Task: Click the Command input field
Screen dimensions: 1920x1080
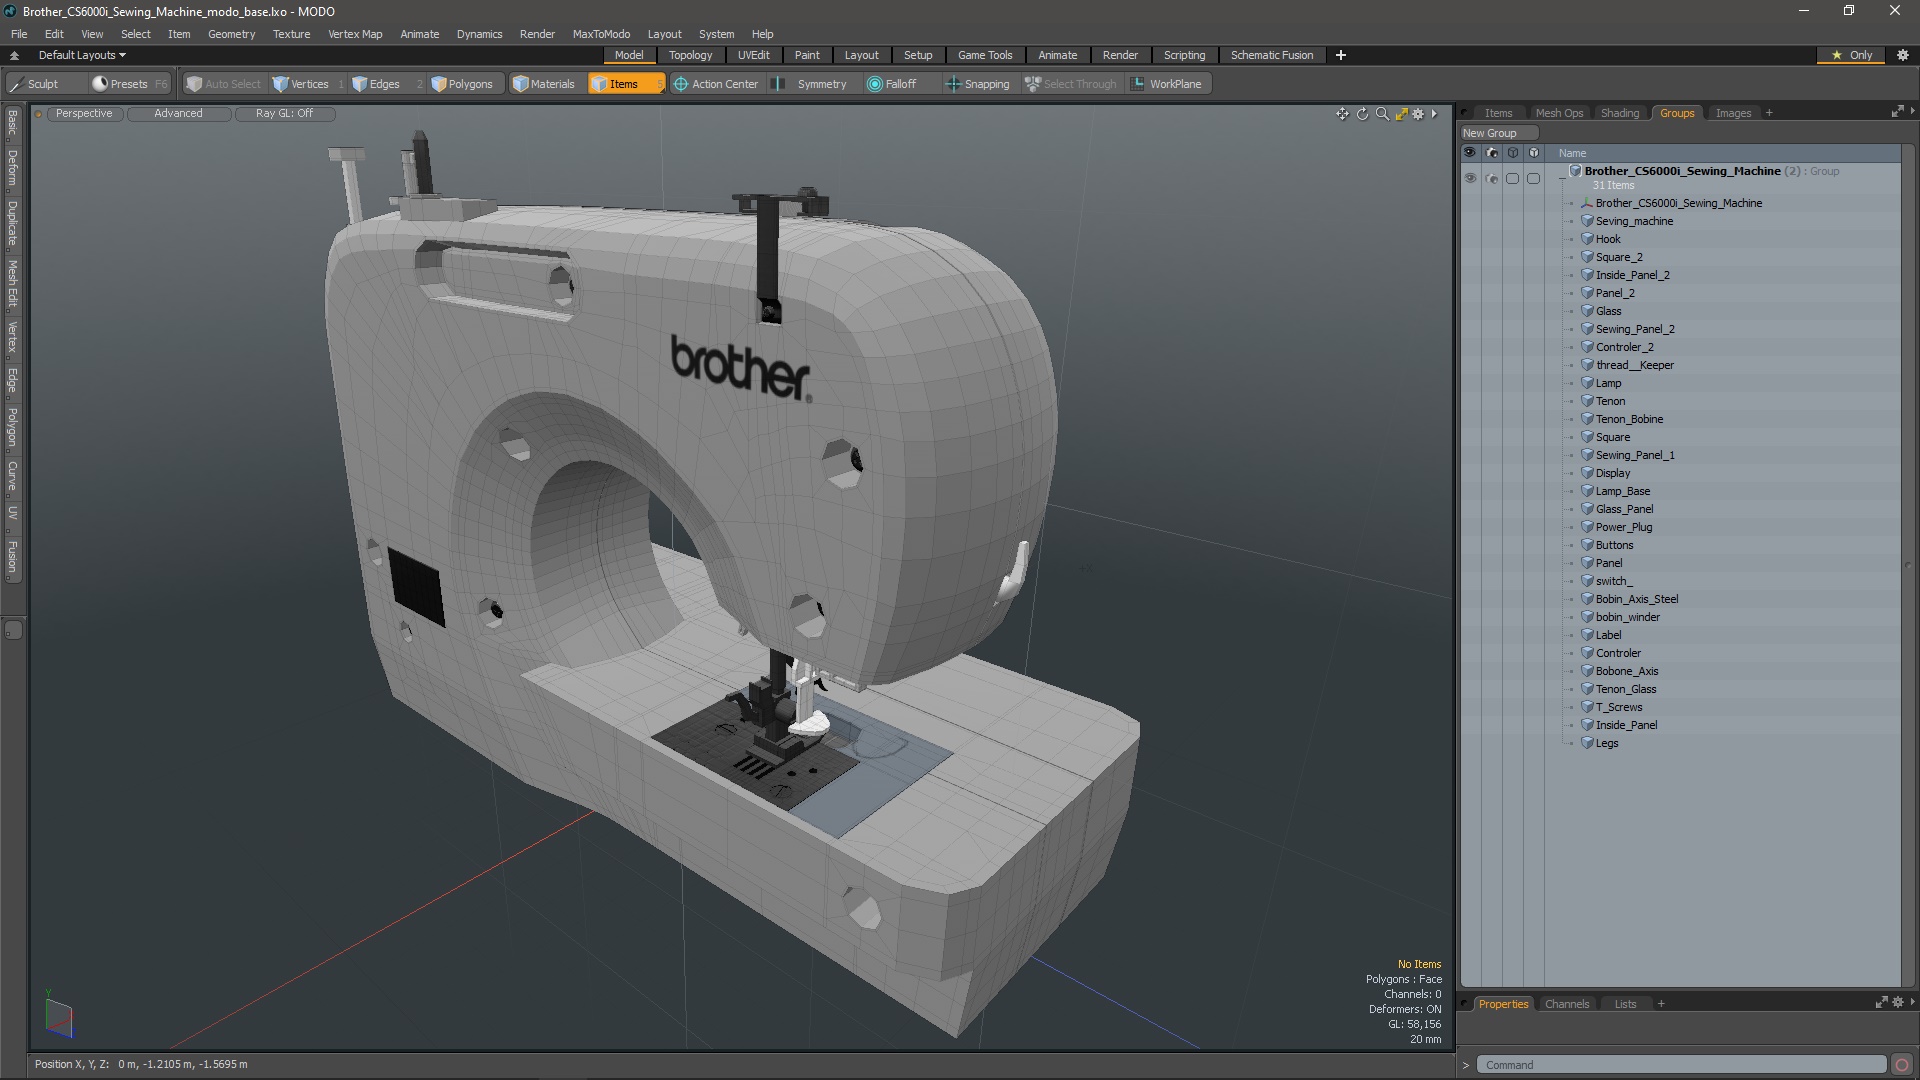Action: point(1681,1065)
